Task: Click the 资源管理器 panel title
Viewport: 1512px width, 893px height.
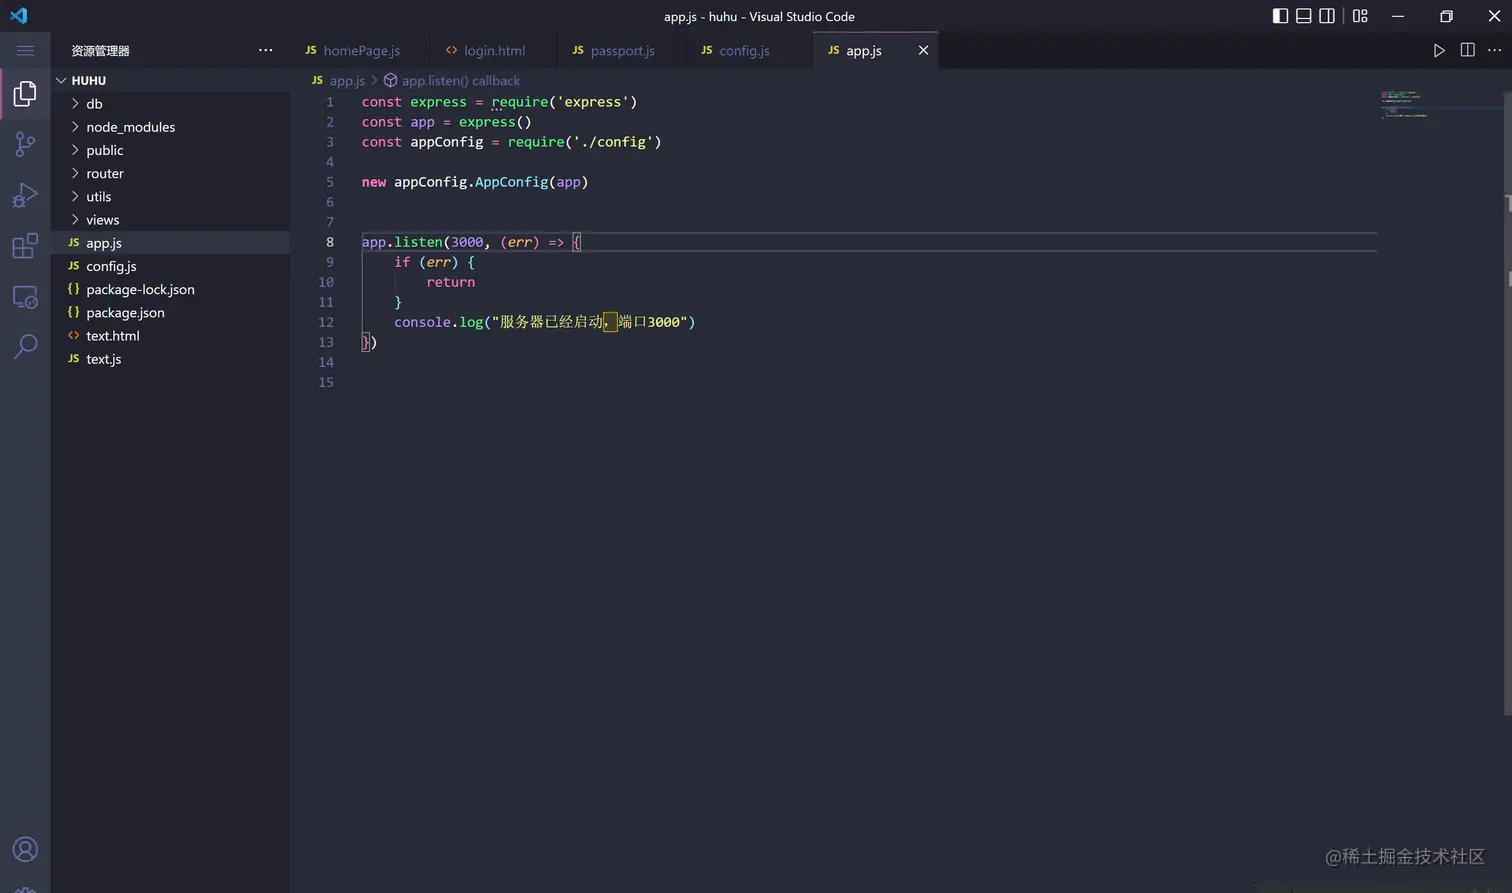Action: (100, 50)
